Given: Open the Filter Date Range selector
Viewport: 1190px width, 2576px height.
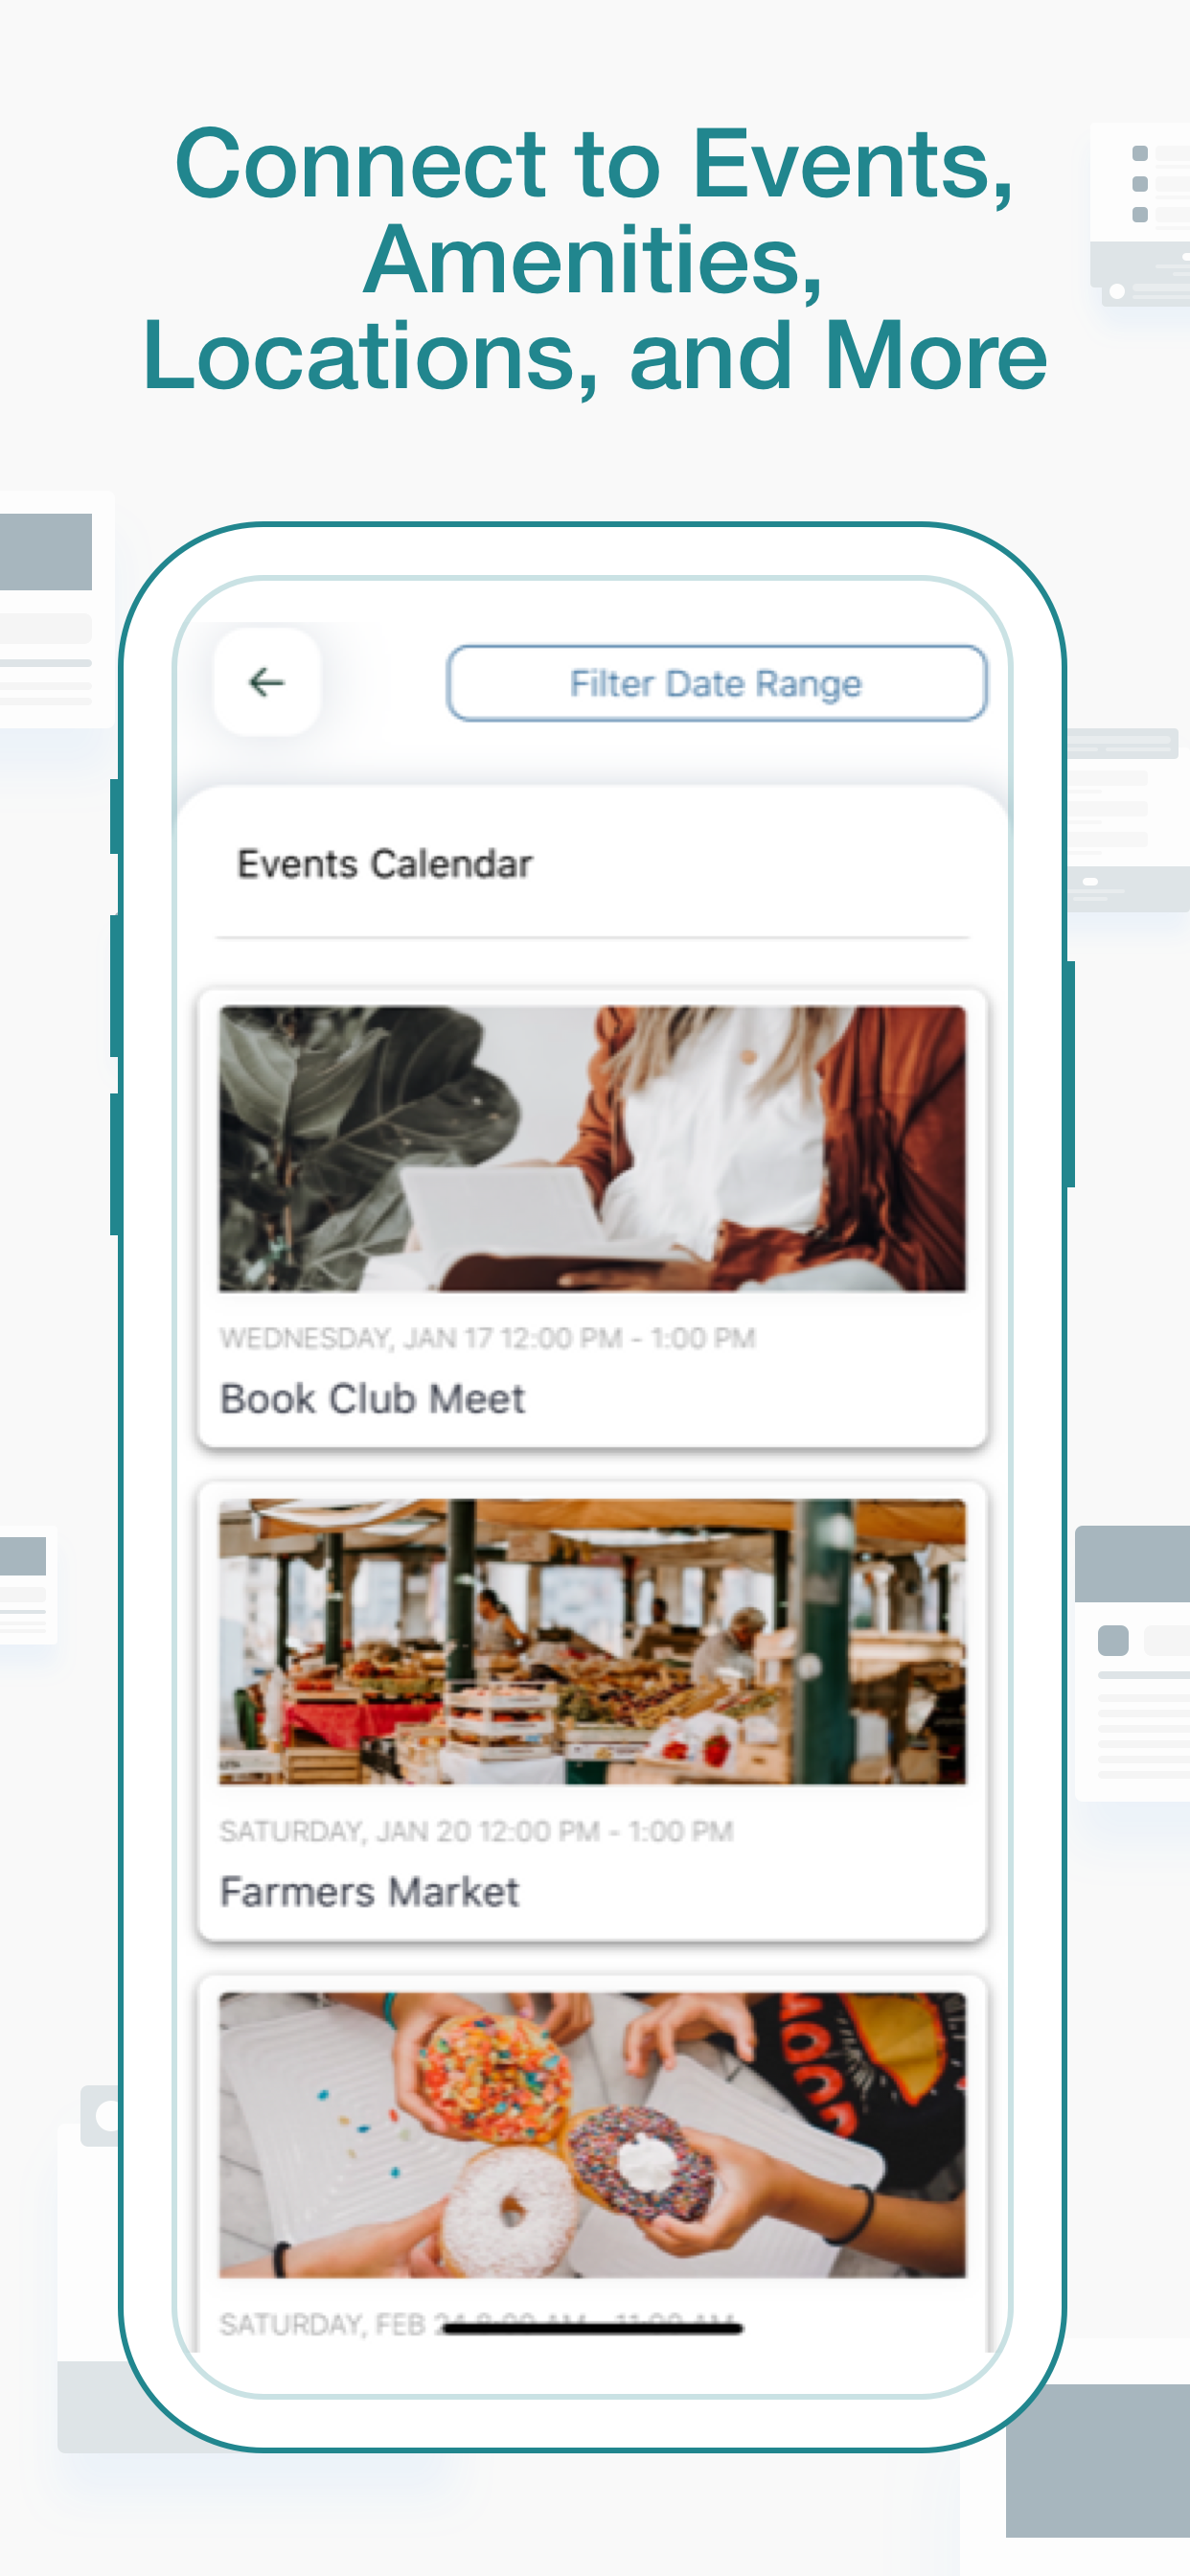Looking at the screenshot, I should tap(716, 683).
